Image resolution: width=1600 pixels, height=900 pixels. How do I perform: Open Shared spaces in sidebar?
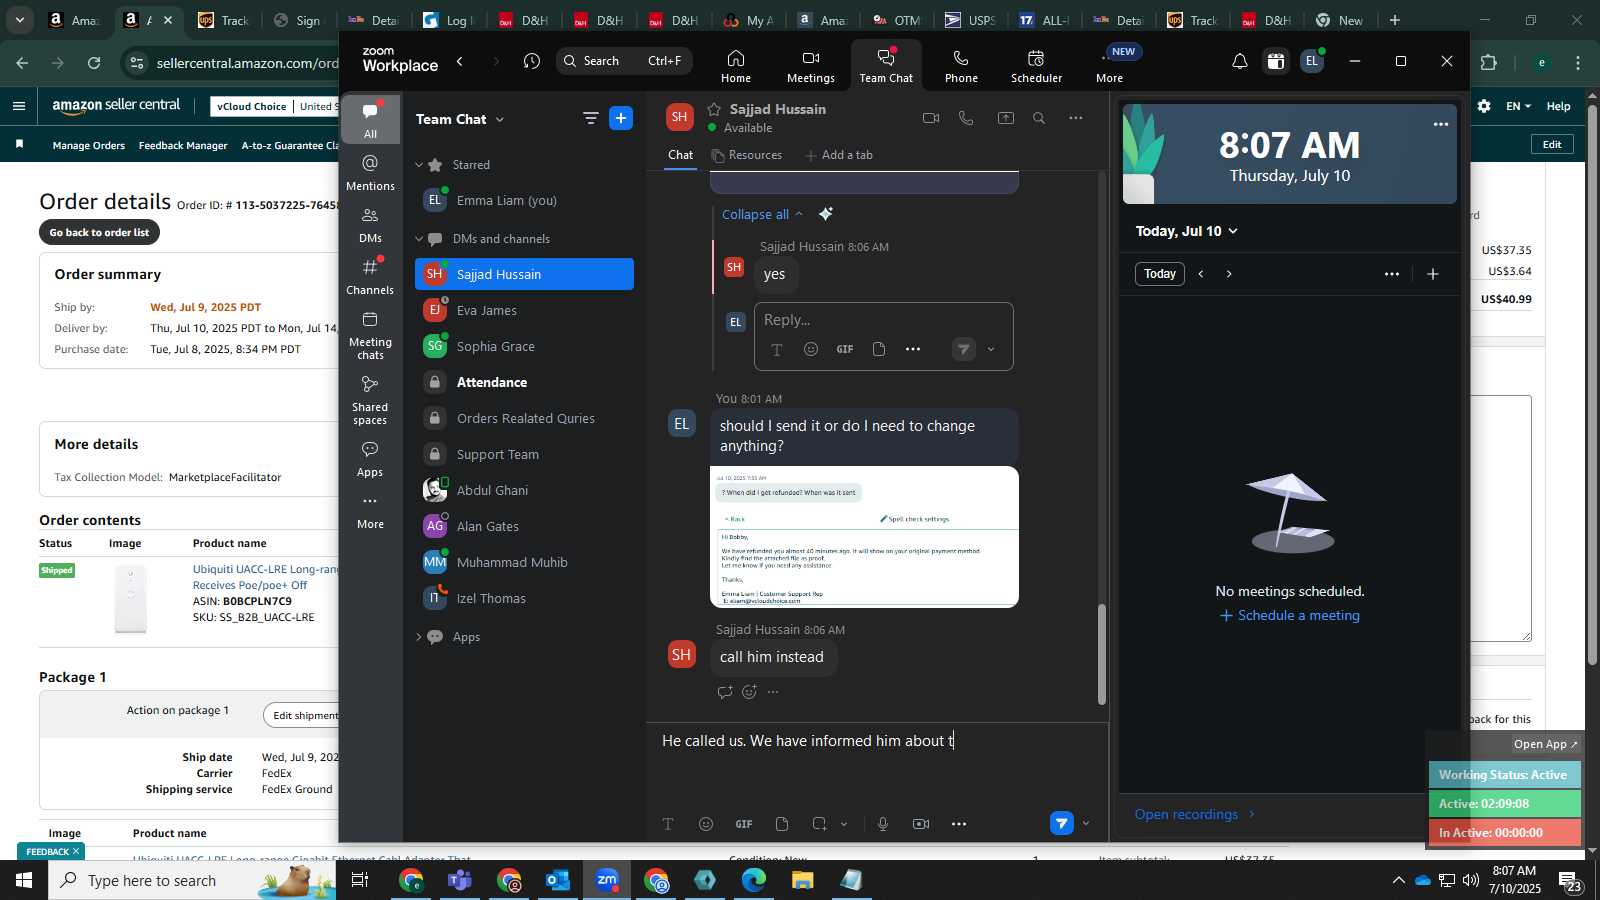(370, 399)
